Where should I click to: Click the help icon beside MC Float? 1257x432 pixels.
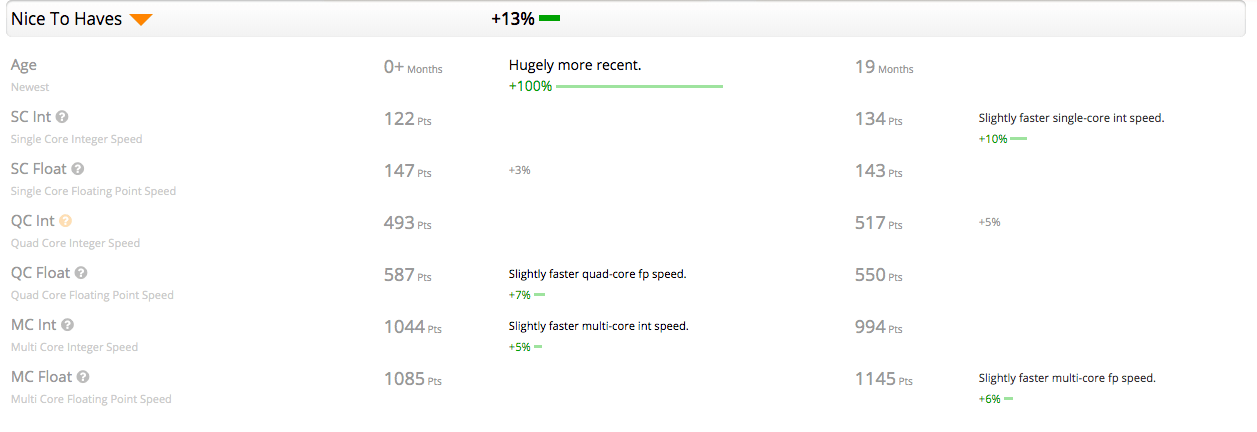pyautogui.click(x=83, y=377)
